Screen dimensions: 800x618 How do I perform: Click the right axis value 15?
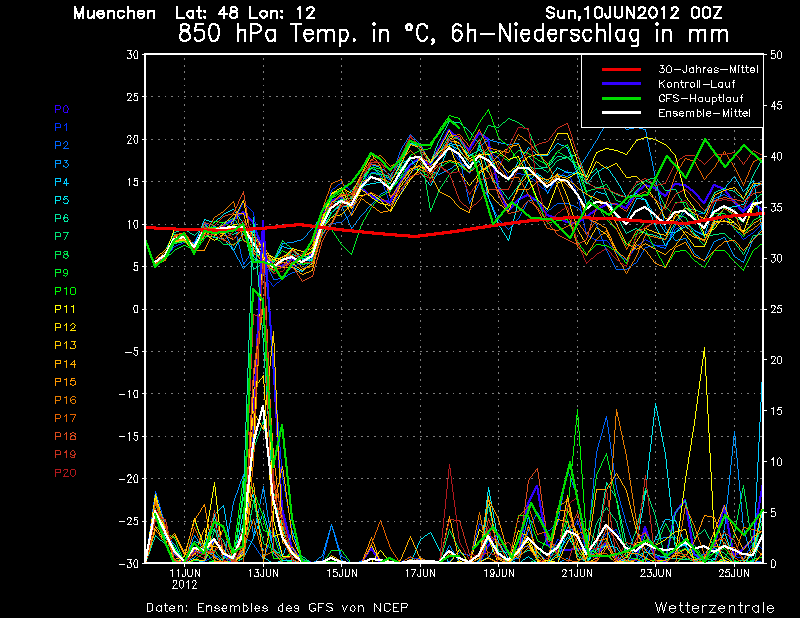click(776, 411)
